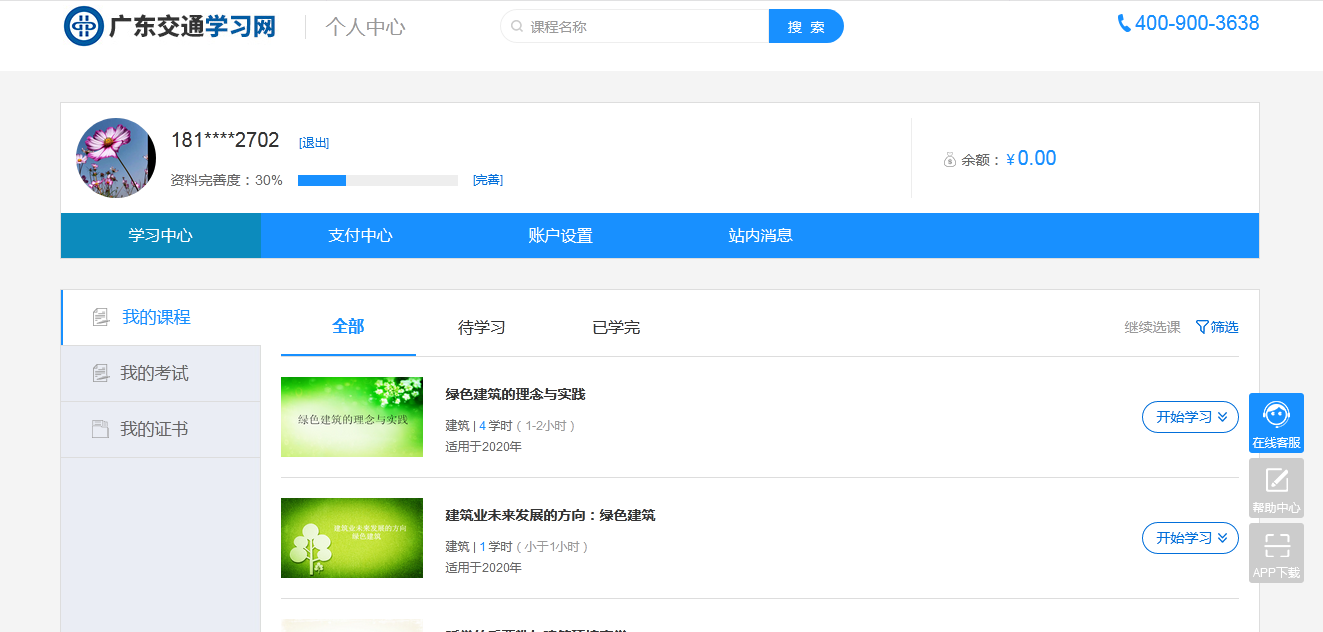
Task: Open 帮助中心 help center icon
Action: pos(1276,488)
